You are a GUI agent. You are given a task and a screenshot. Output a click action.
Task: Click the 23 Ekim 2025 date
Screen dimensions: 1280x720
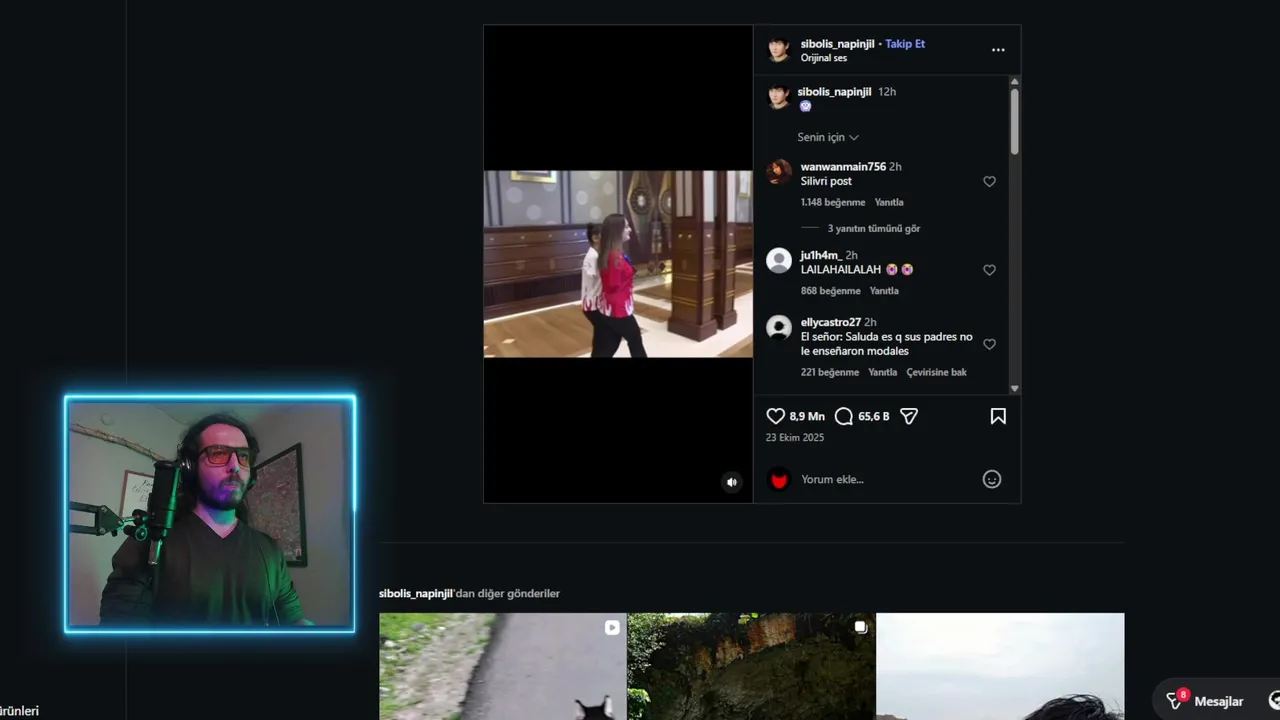(795, 438)
